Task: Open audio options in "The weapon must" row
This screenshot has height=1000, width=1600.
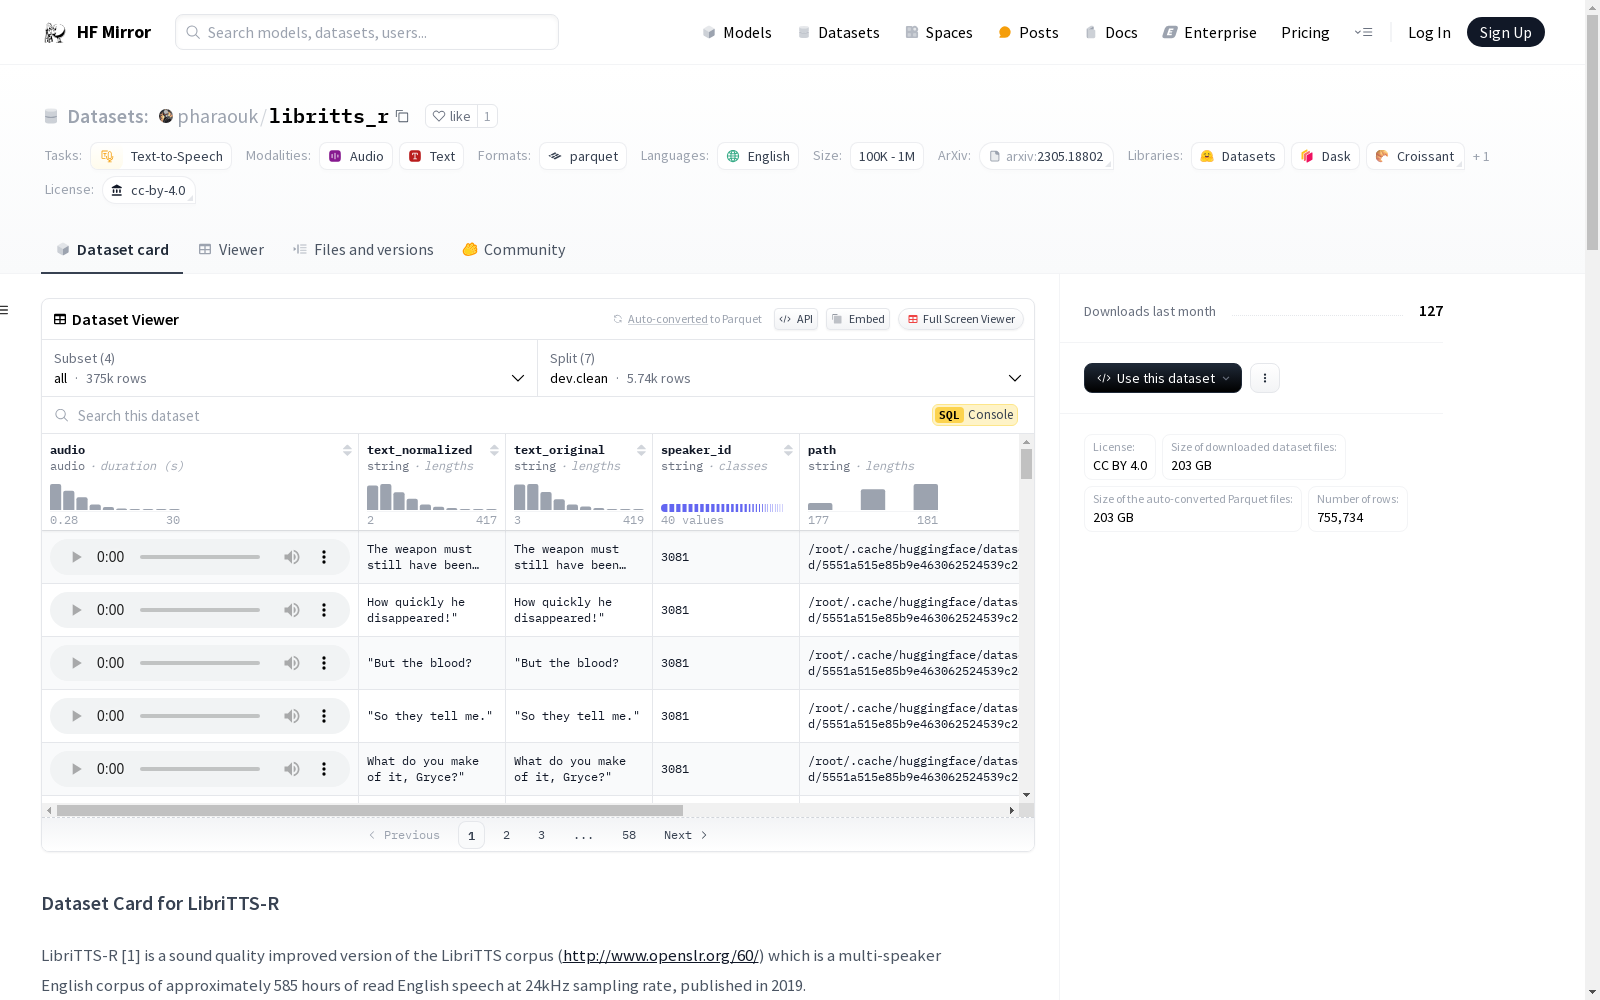Action: 324,557
